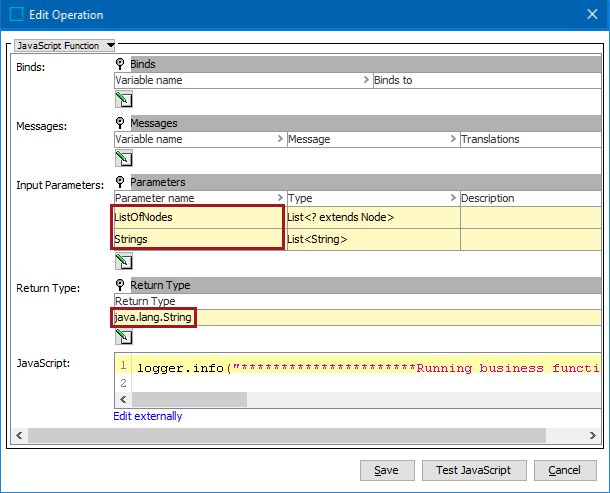Cancel the Edit Operation dialog

pos(564,470)
